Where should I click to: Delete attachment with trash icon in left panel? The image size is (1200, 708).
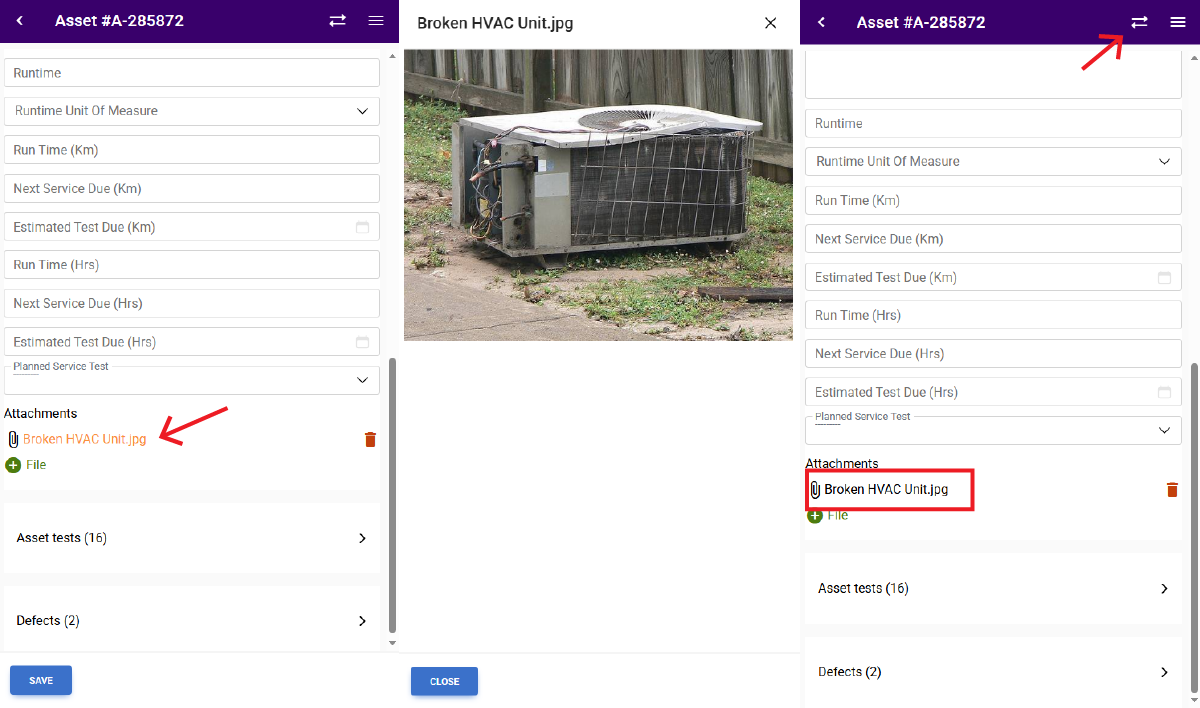[370, 439]
